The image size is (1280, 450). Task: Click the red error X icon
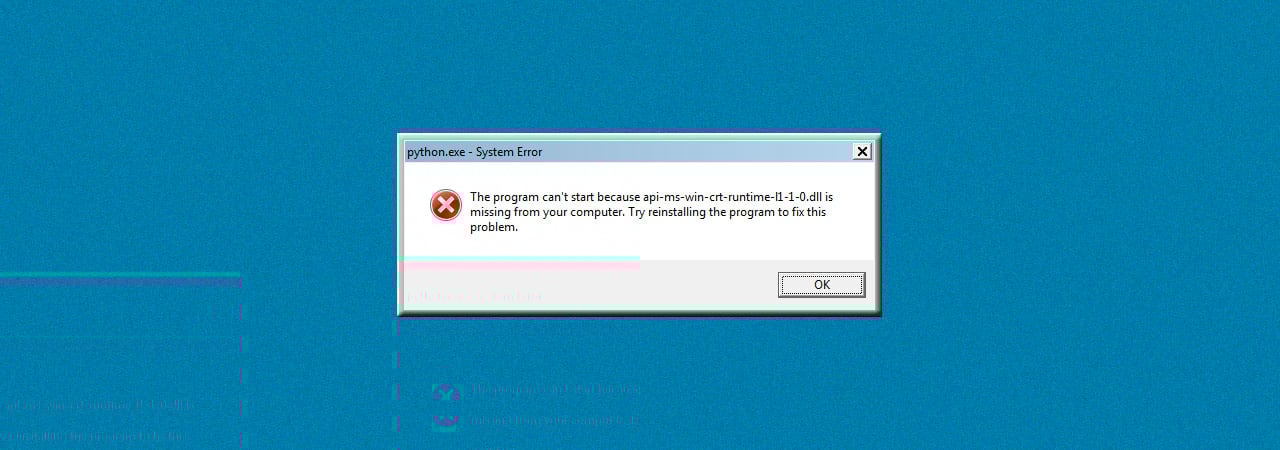pos(446,205)
